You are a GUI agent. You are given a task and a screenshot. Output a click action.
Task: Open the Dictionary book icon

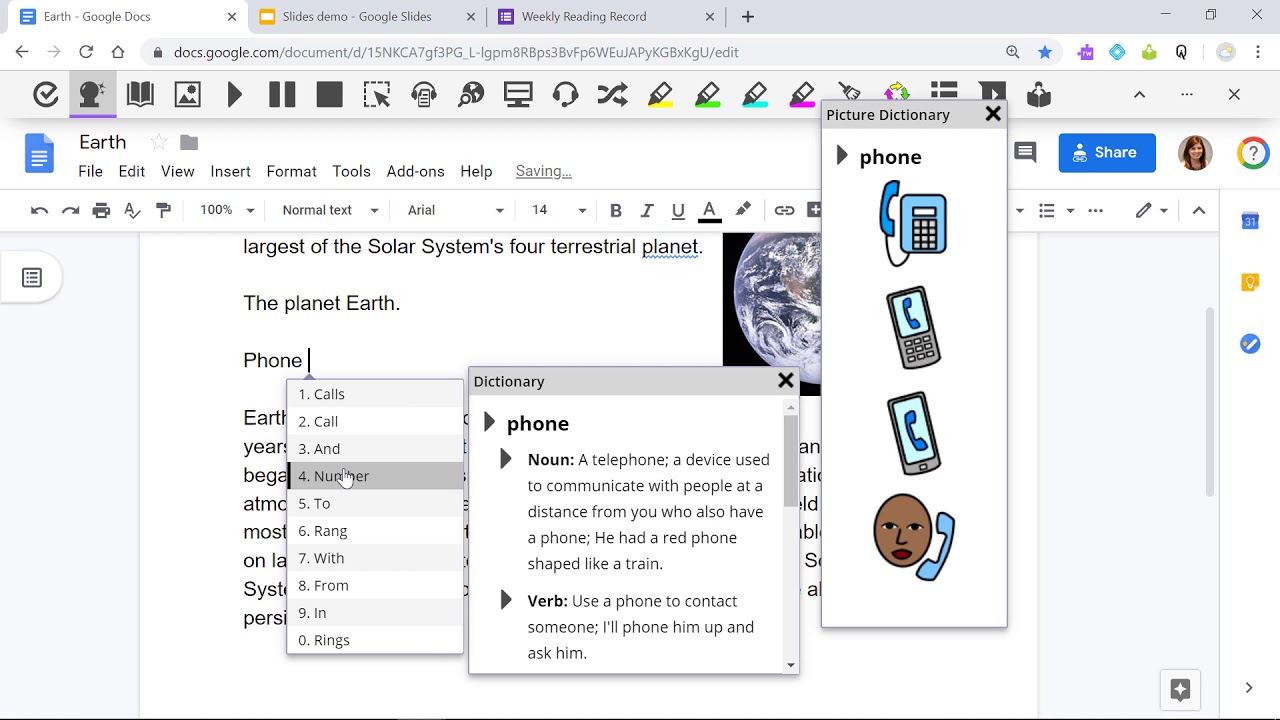140,94
